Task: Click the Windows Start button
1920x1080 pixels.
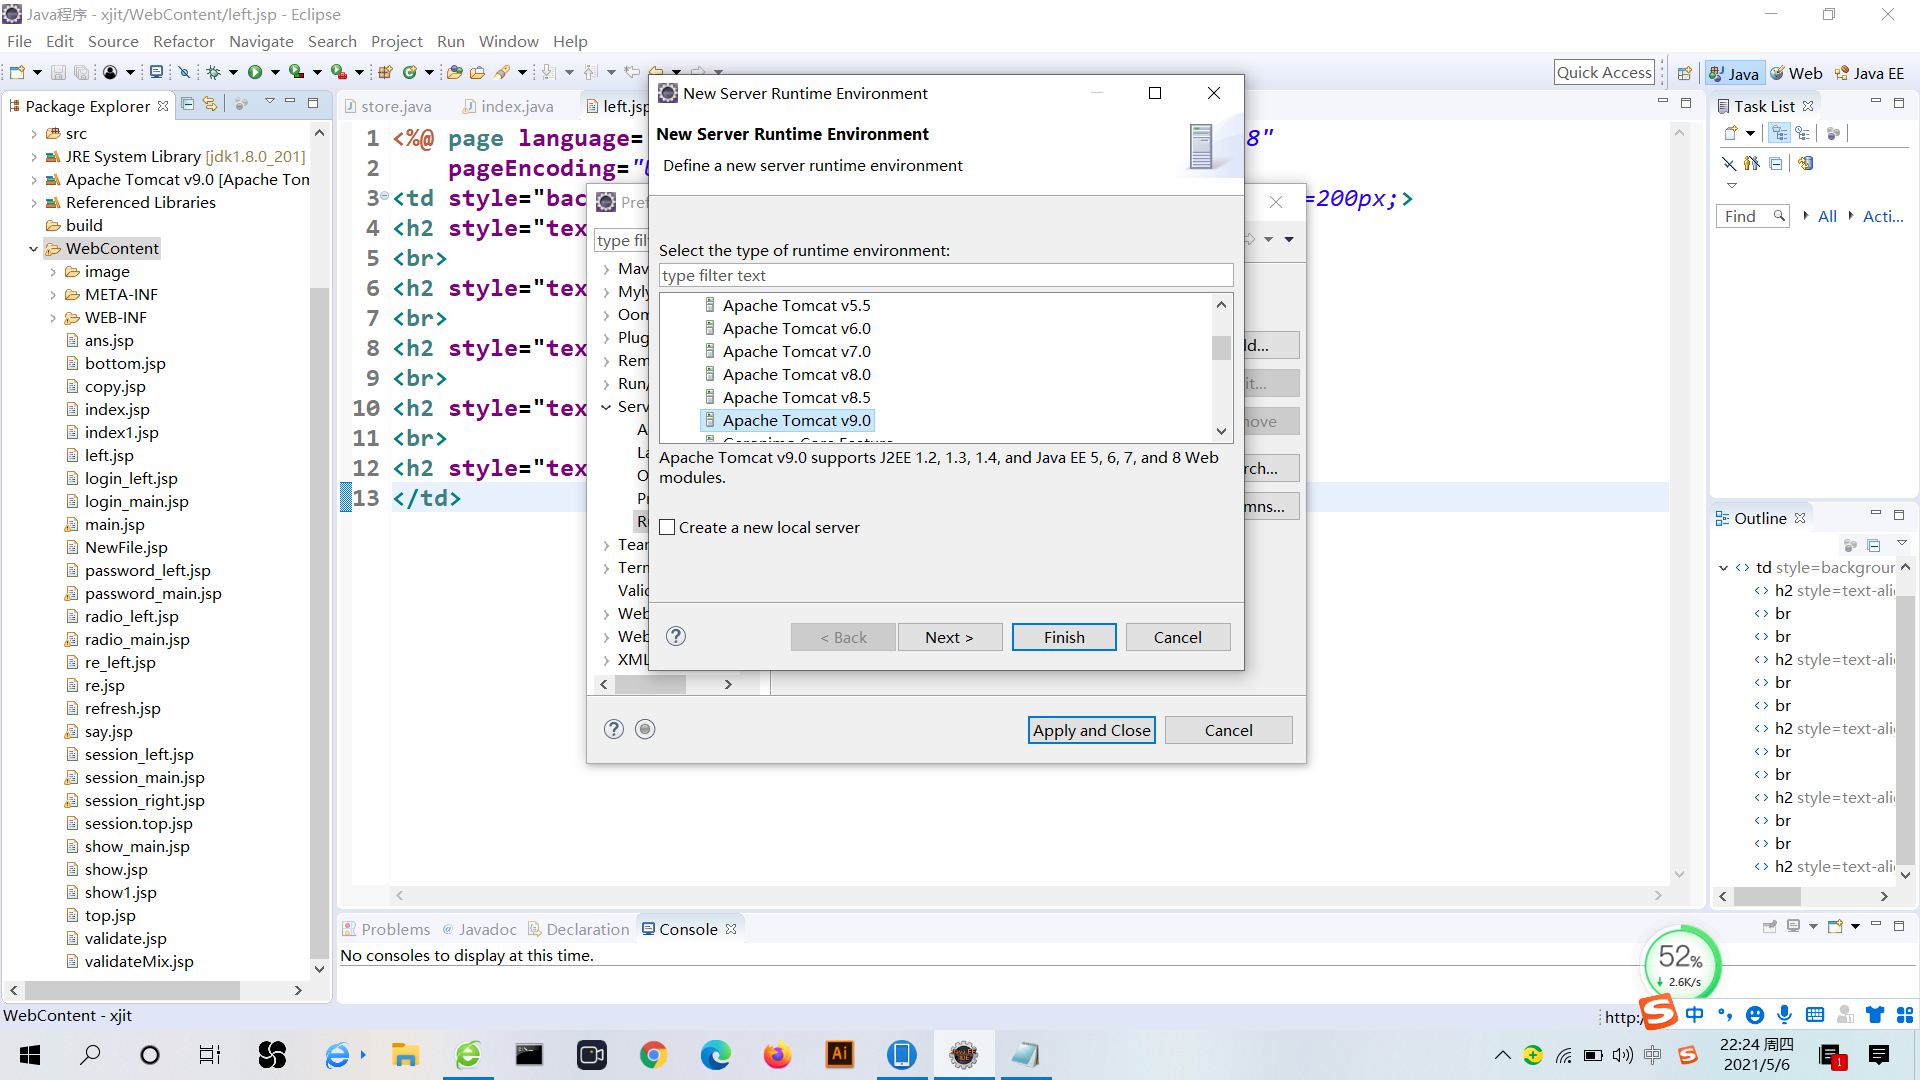Action: click(30, 1055)
